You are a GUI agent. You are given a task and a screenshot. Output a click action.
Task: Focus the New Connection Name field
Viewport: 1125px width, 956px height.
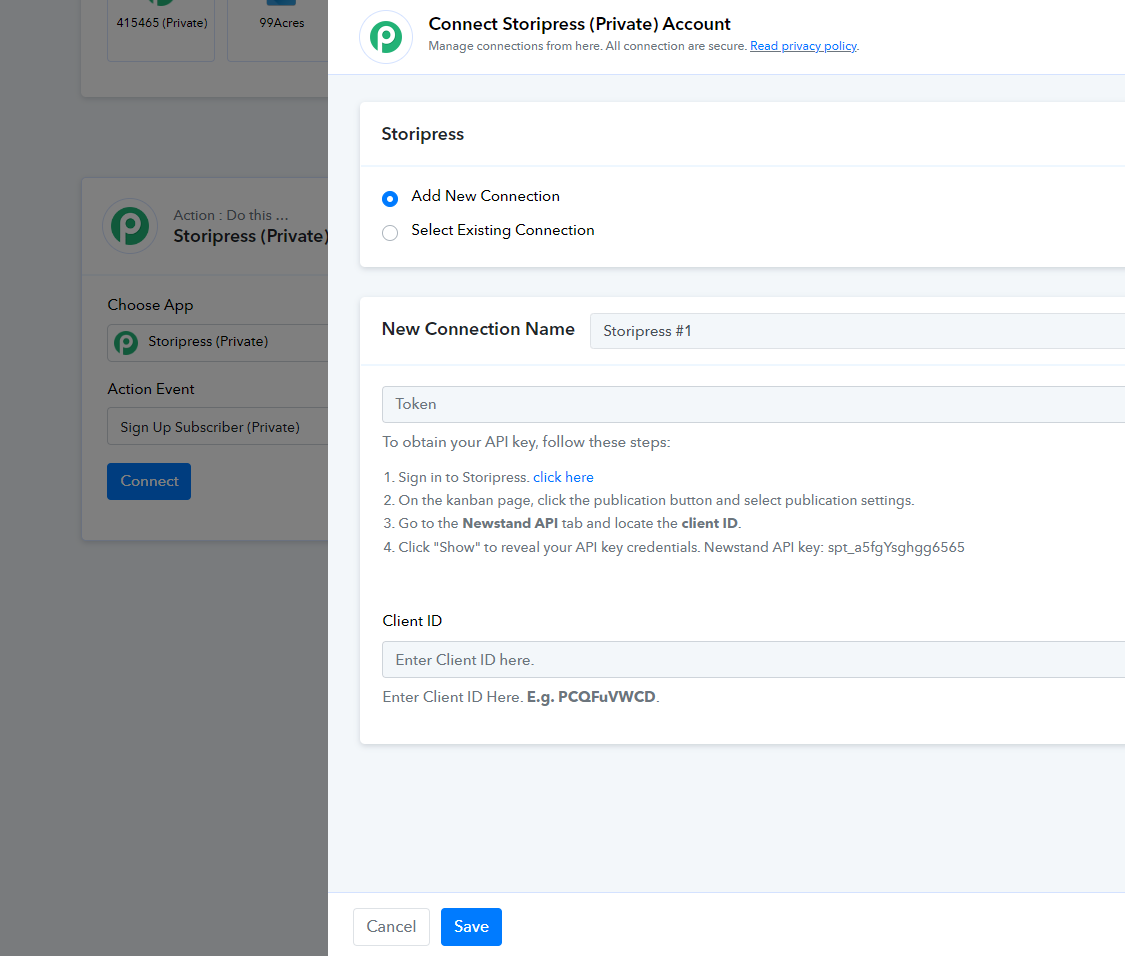click(857, 331)
